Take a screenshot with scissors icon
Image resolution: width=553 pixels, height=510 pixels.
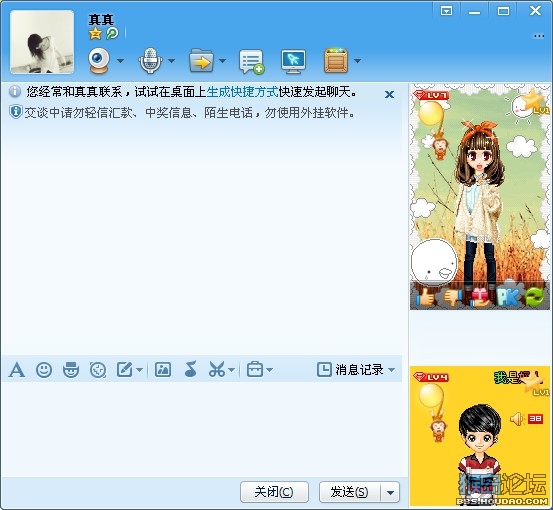pyautogui.click(x=217, y=369)
